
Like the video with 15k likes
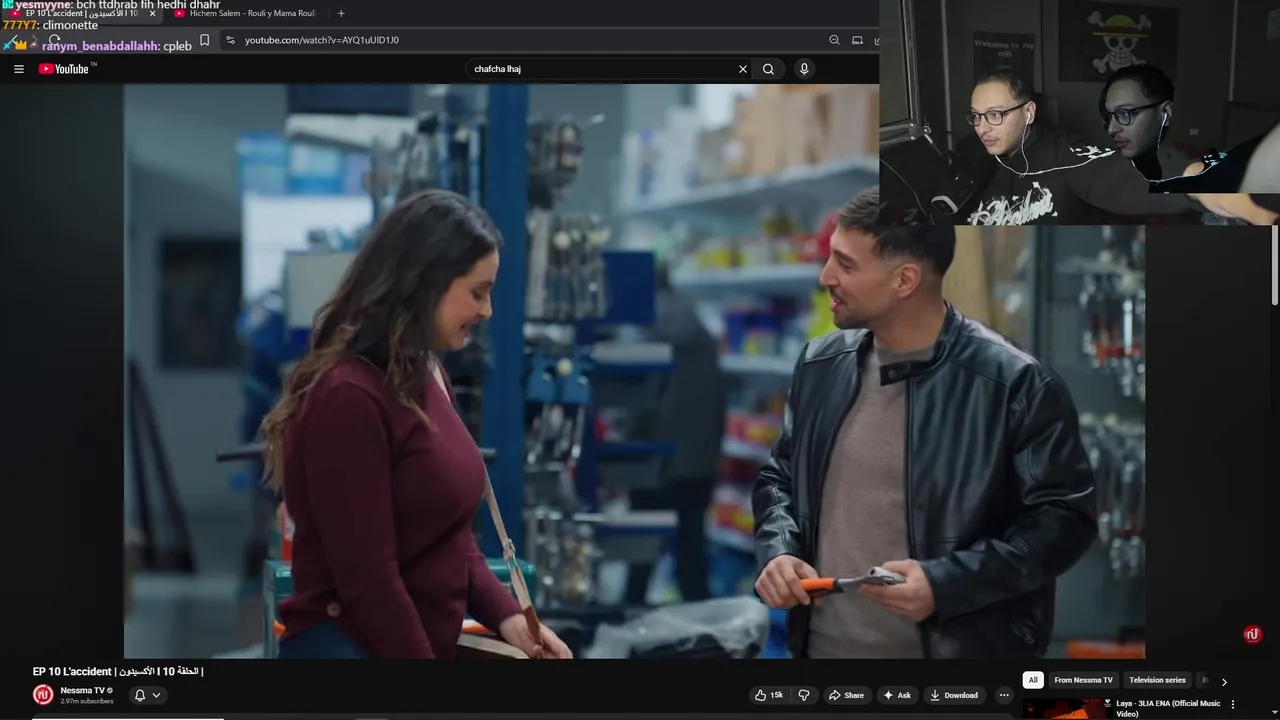tap(769, 695)
